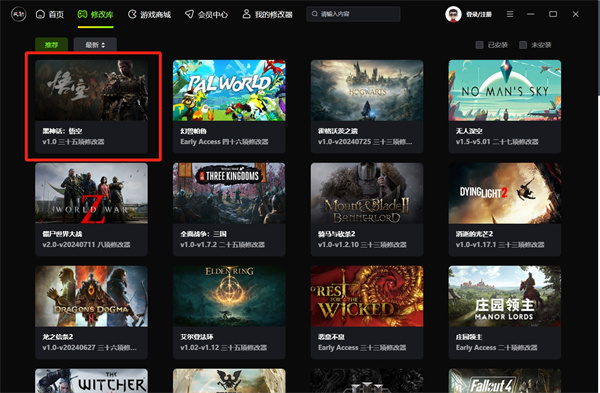Open the No Man's Sky trainer card
The image size is (600, 393).
coord(505,106)
